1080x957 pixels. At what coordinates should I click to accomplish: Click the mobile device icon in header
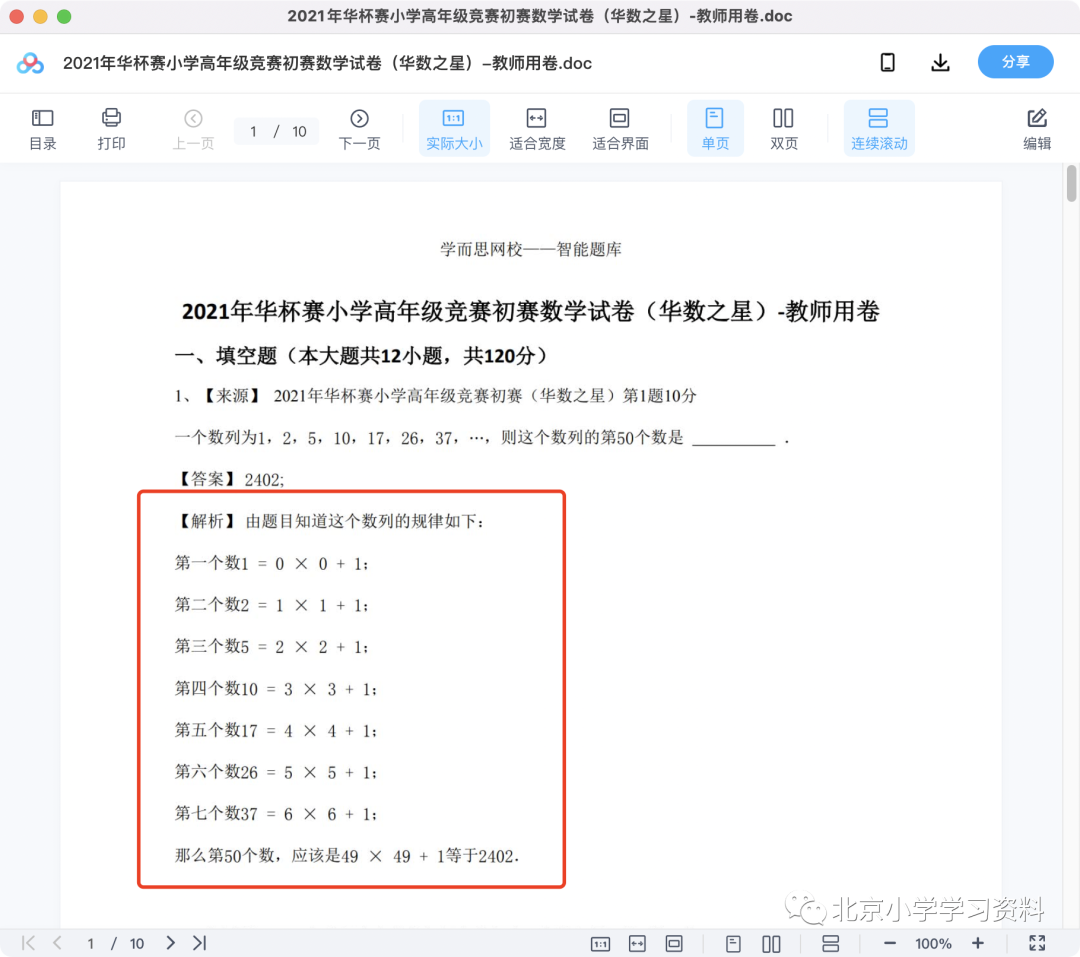coord(888,63)
